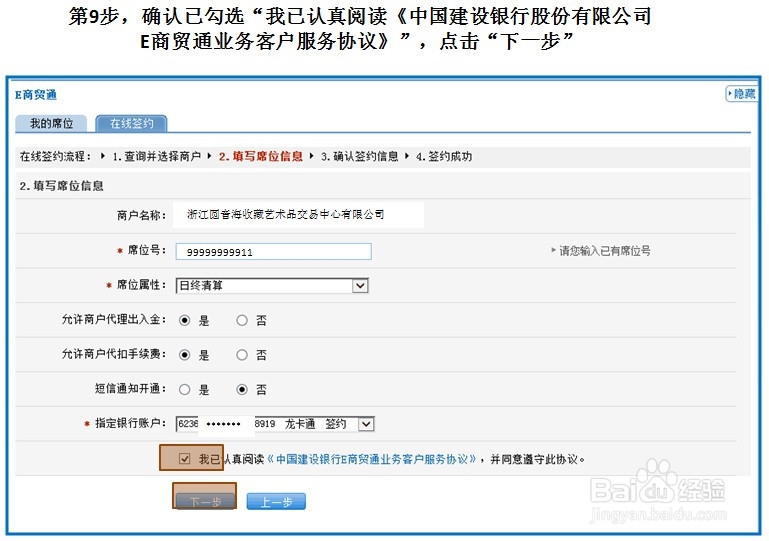
Task: Click step 4.签约成功
Action: [443, 156]
